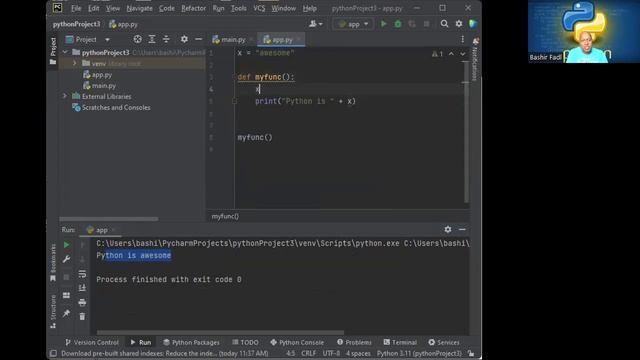Run the app configuration with green play button
Viewport: 640px width, 360px height.
click(383, 24)
